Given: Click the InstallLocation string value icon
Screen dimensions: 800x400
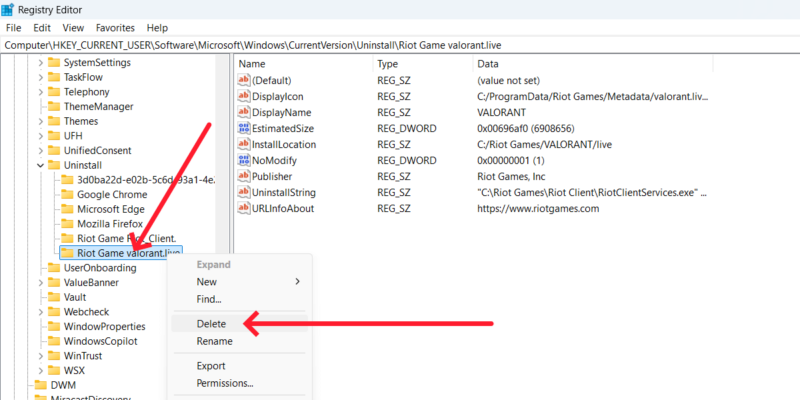Looking at the screenshot, I should click(x=244, y=145).
